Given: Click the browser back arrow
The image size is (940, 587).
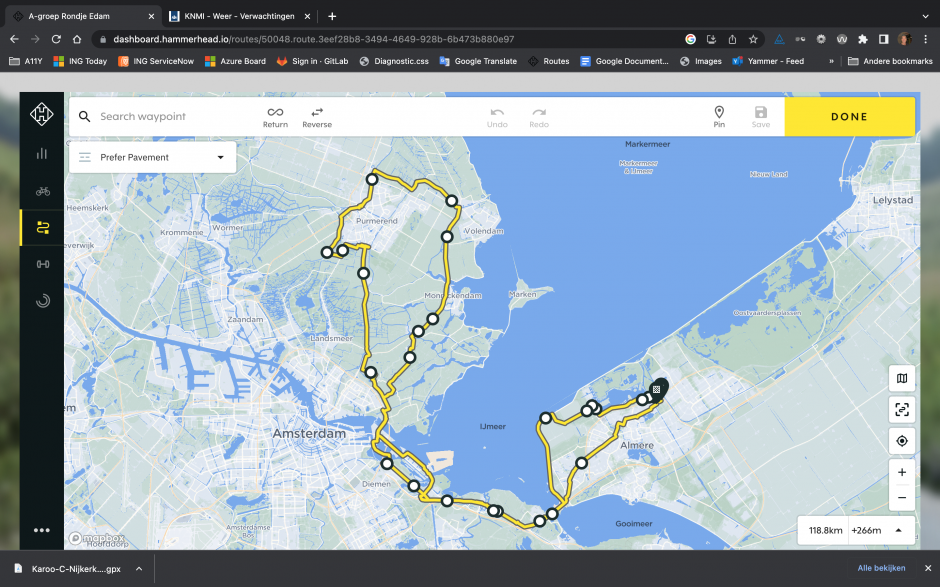Looking at the screenshot, I should pos(14,39).
